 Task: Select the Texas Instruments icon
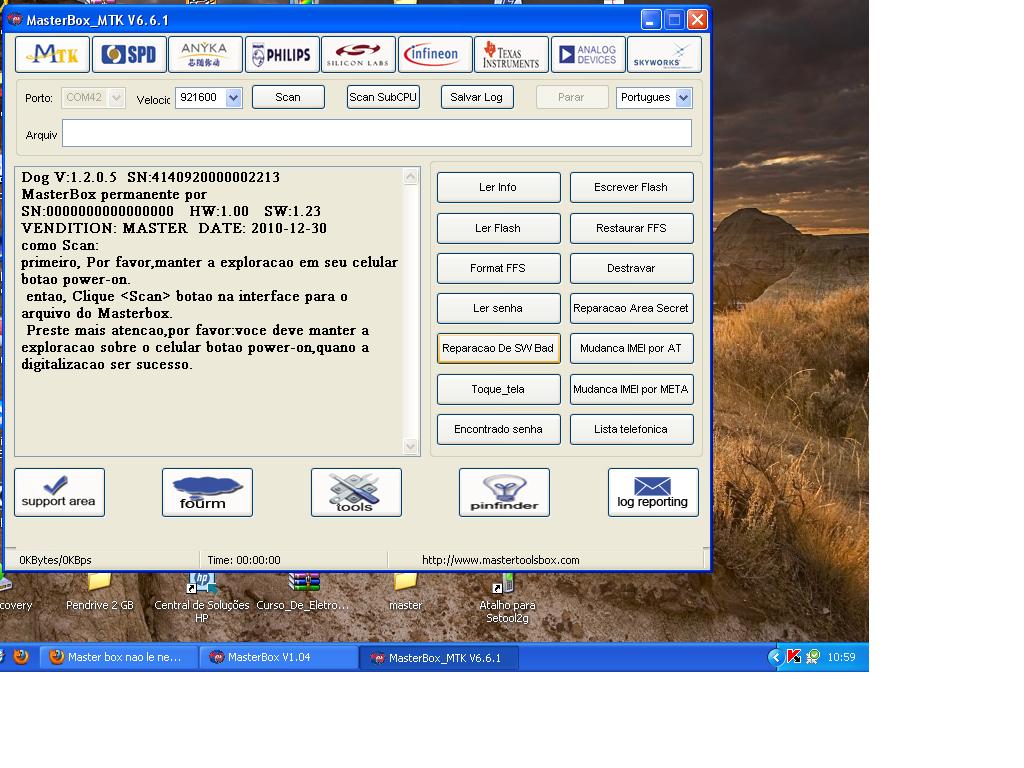point(511,55)
